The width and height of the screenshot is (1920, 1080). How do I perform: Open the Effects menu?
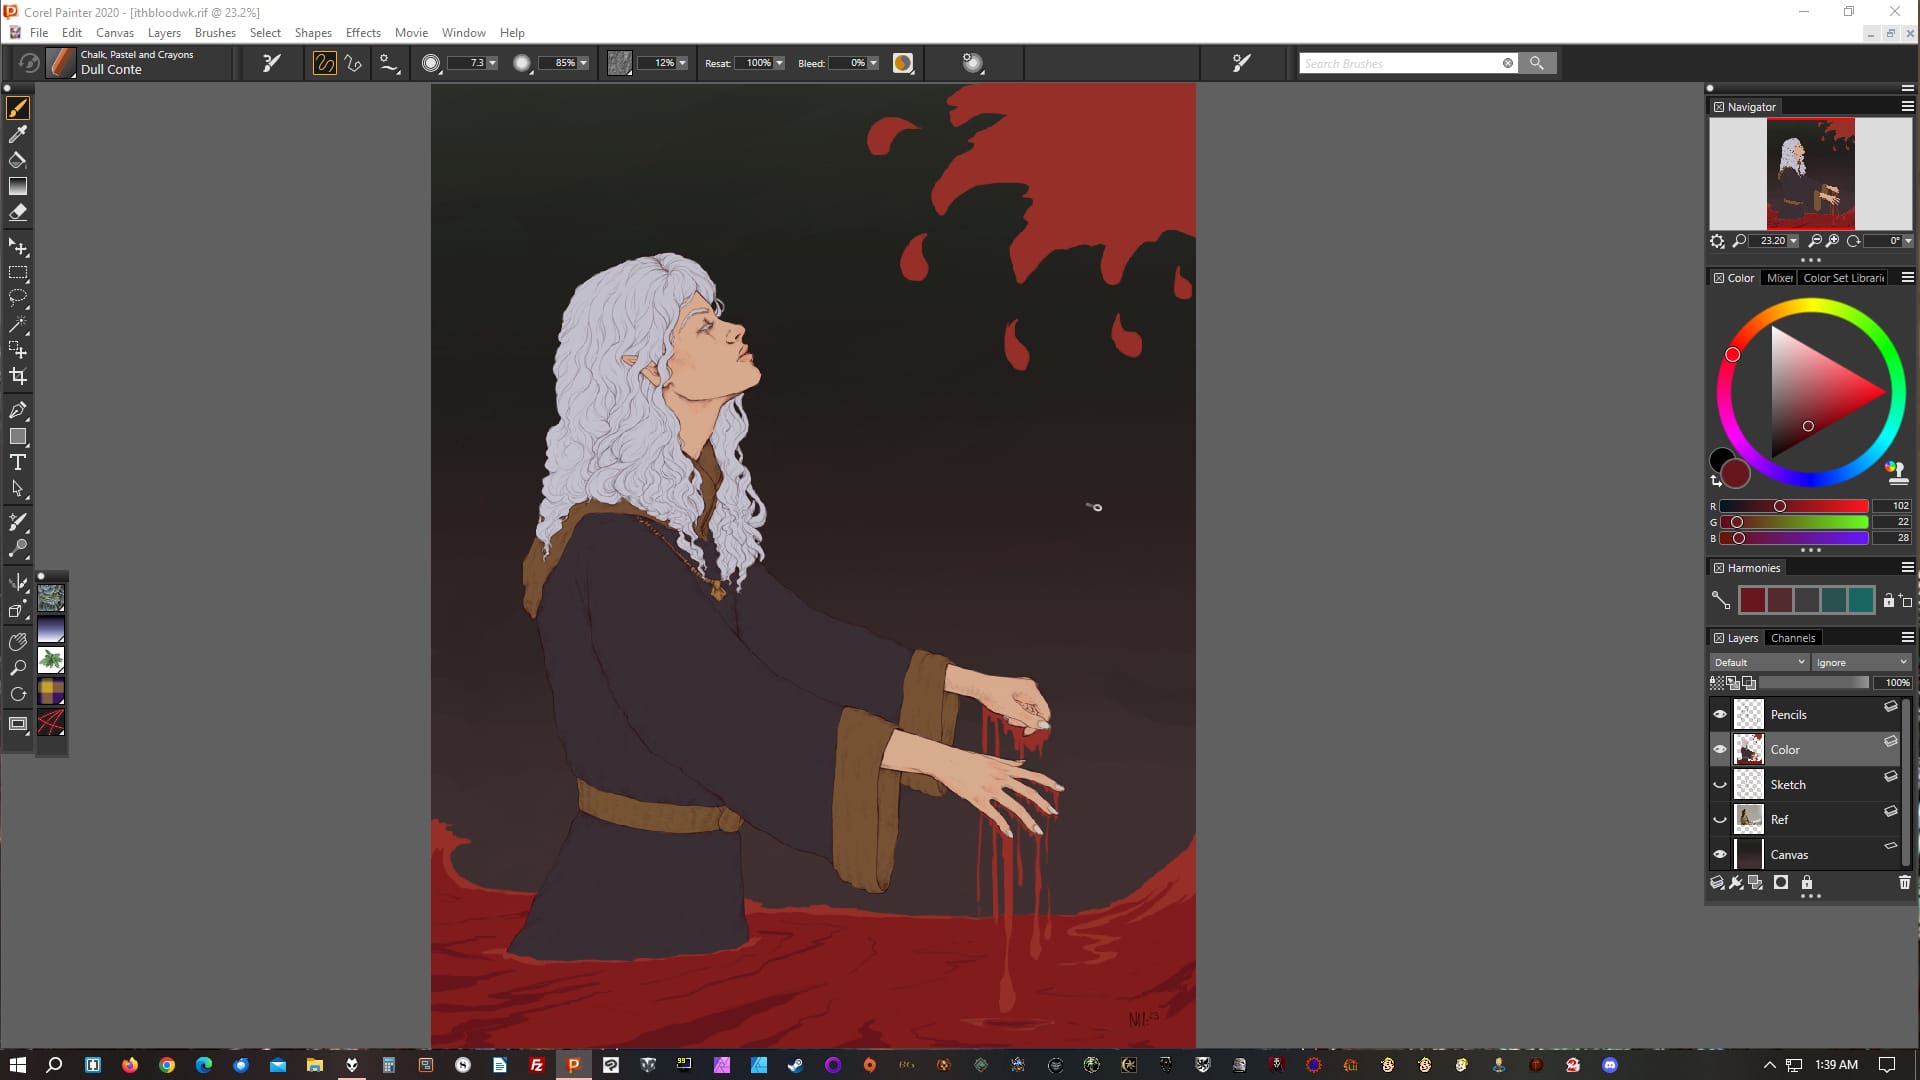click(363, 33)
